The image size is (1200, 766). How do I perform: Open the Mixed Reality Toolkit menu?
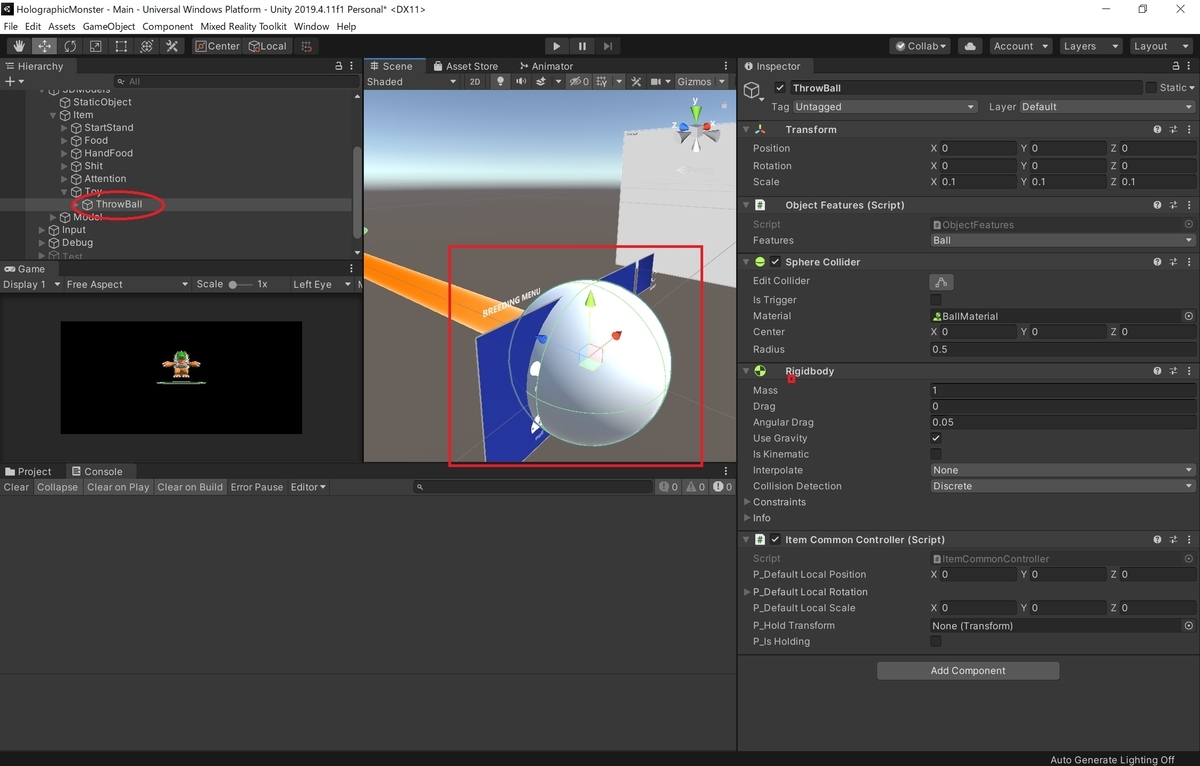[243, 26]
